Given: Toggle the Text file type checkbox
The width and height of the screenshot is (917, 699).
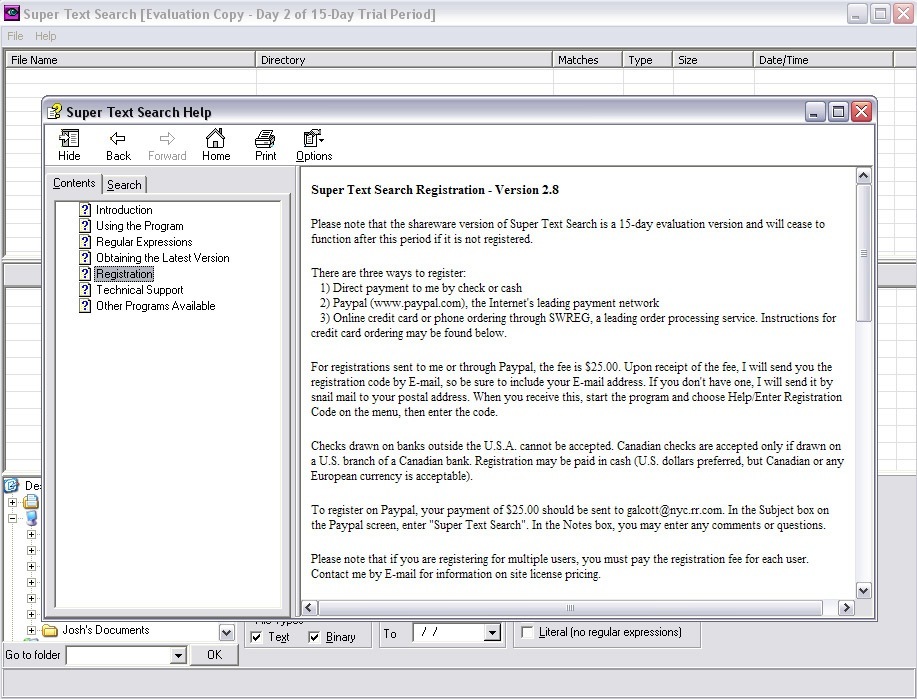Looking at the screenshot, I should (x=256, y=637).
